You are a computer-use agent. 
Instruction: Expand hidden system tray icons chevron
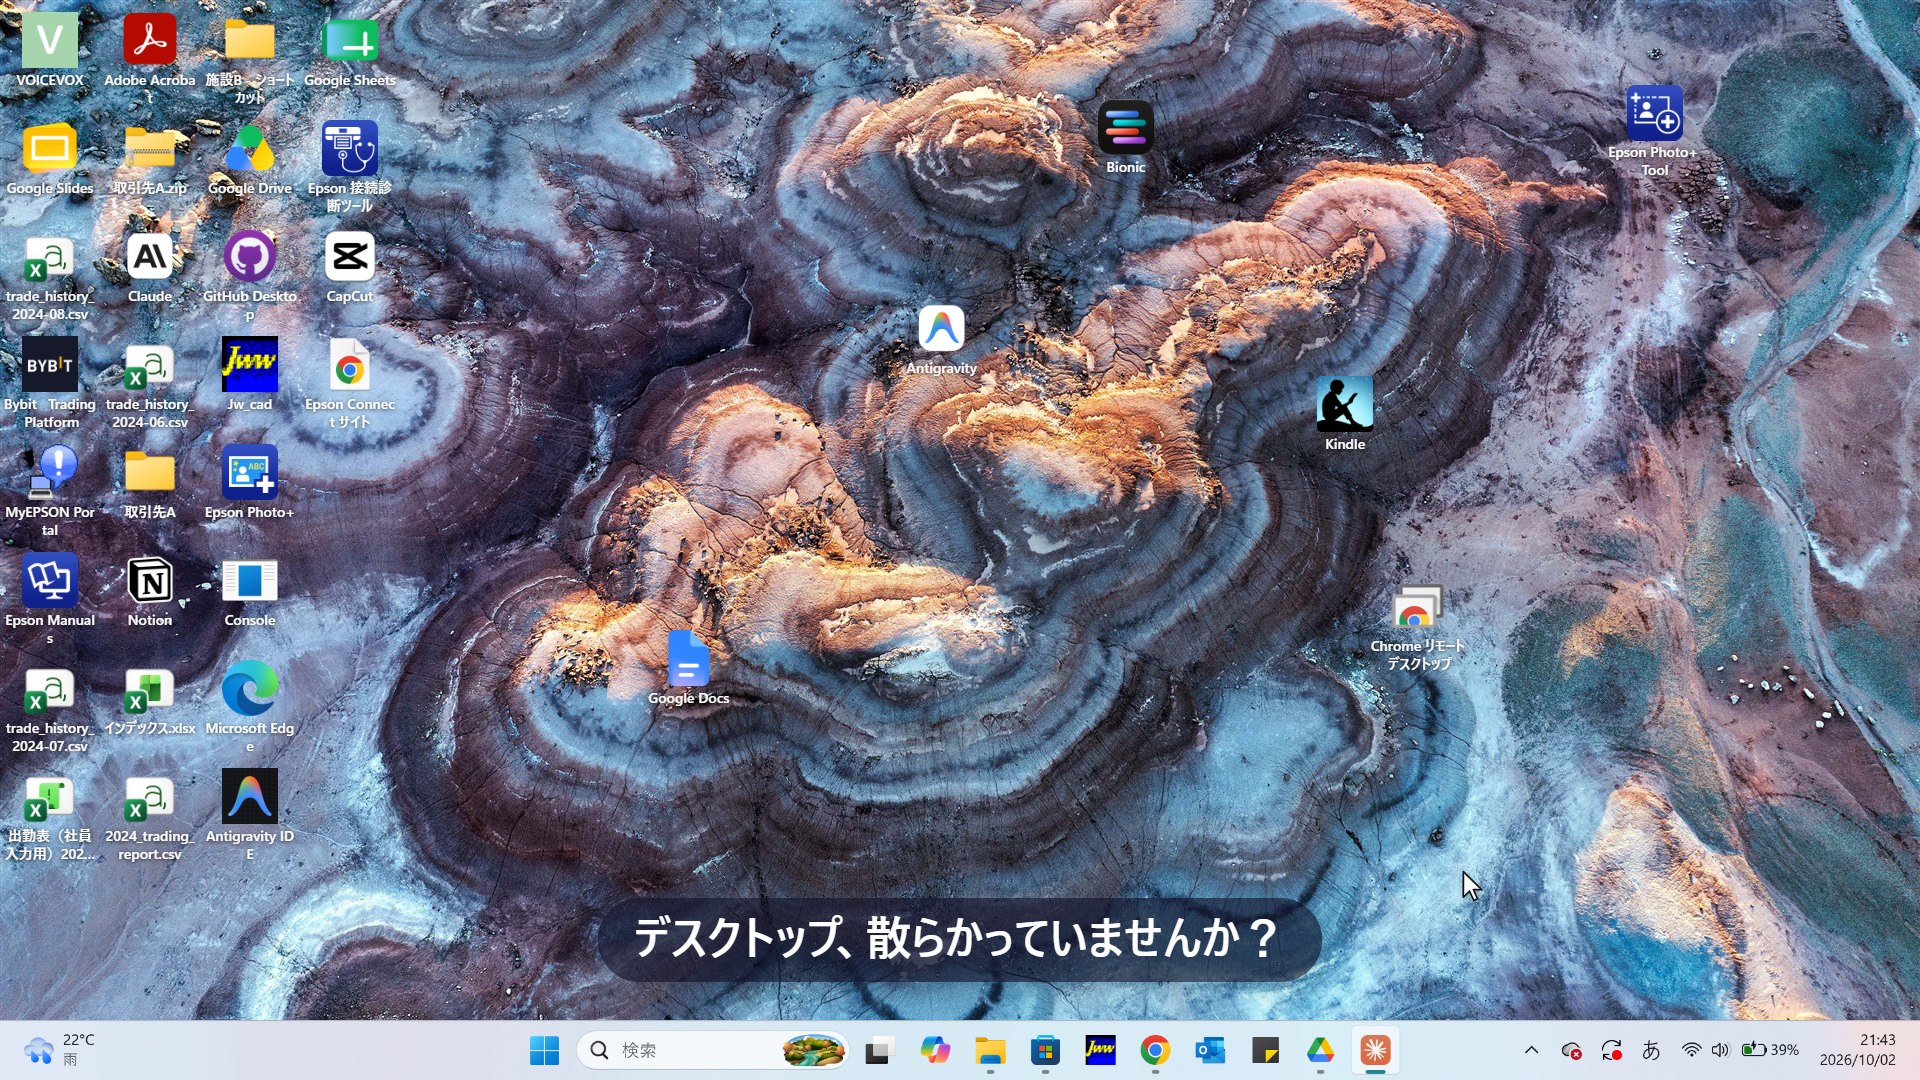coord(1531,1050)
